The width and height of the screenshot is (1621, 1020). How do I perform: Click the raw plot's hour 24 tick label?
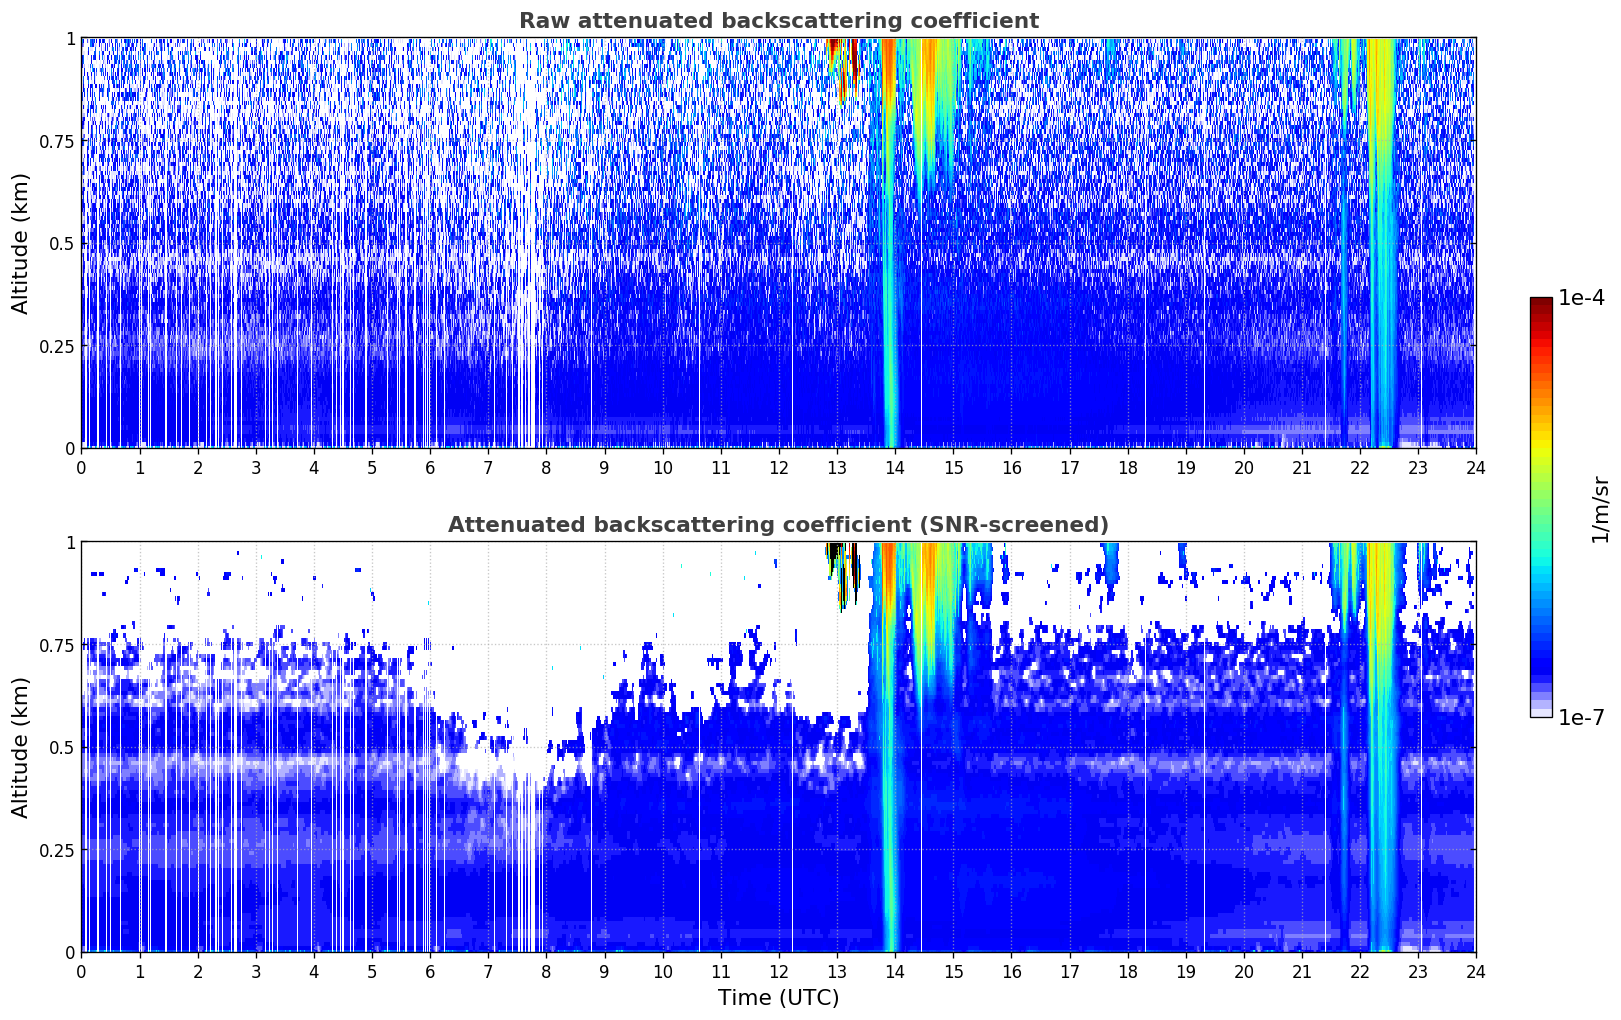1476,467
